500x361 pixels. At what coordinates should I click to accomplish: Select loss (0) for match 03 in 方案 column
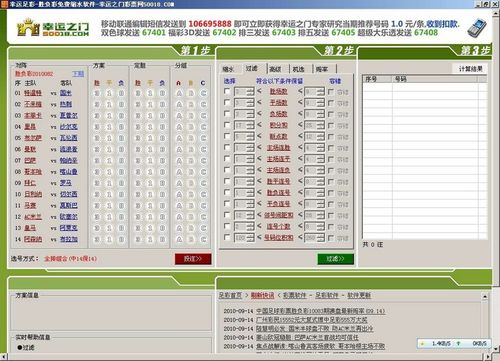121,116
